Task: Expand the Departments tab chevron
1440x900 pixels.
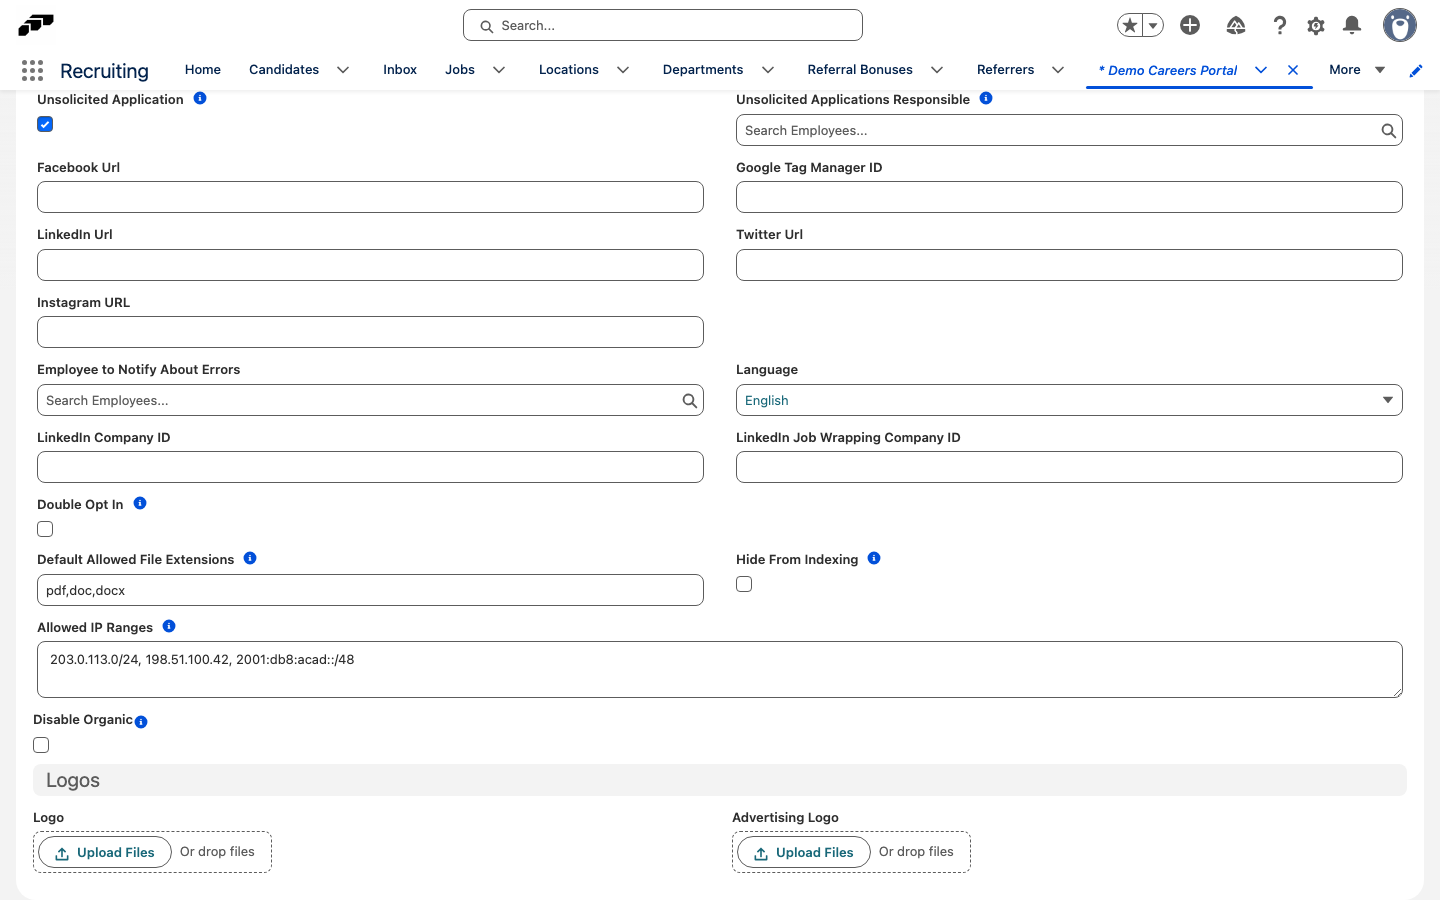Action: pos(768,70)
